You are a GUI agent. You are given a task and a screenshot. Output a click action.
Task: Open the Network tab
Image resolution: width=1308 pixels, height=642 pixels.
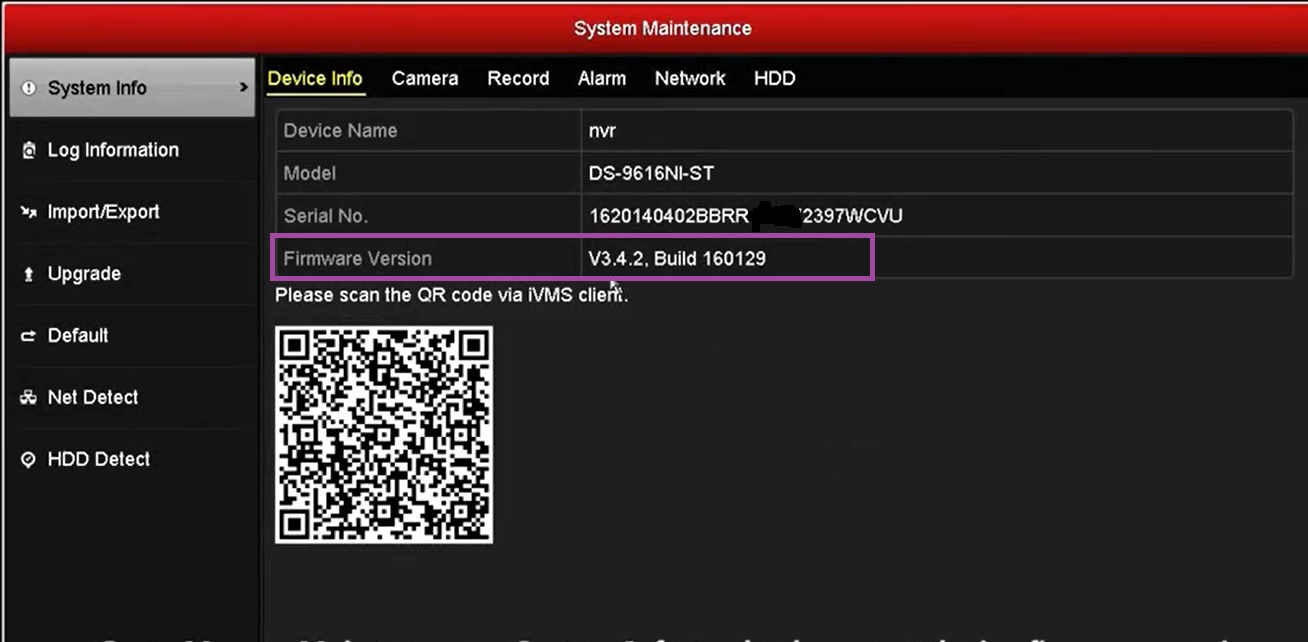point(690,78)
